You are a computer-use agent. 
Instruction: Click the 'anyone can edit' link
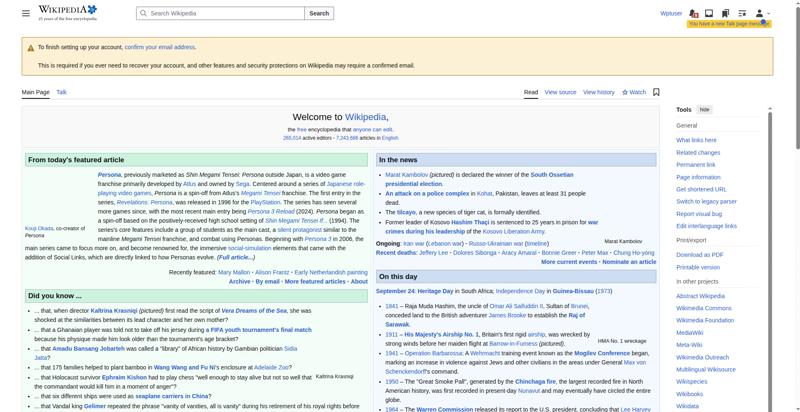pos(372,130)
